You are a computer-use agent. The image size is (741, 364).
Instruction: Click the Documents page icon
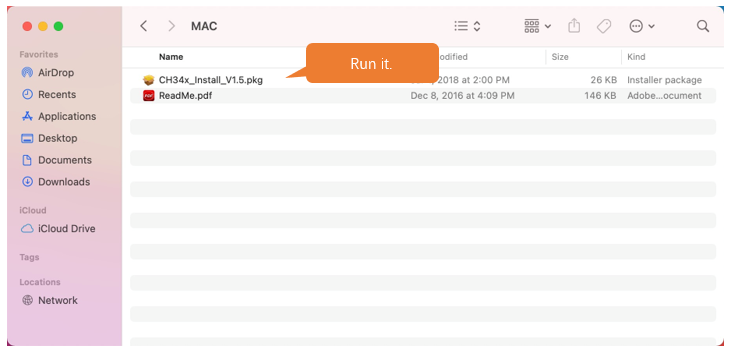click(x=27, y=160)
